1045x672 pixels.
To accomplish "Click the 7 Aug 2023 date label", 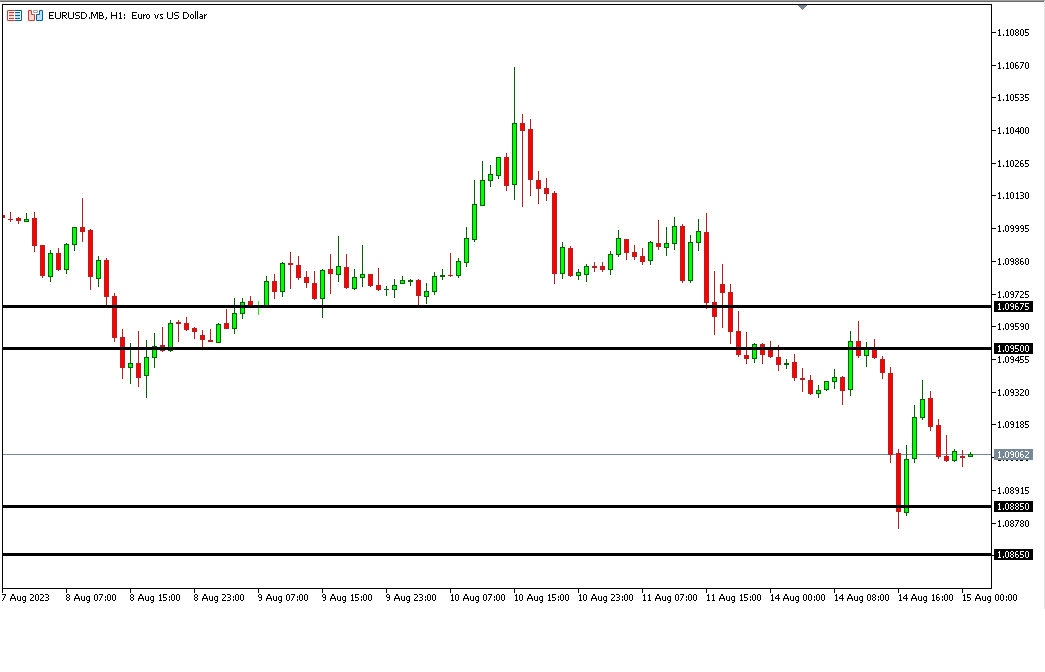I will [26, 598].
